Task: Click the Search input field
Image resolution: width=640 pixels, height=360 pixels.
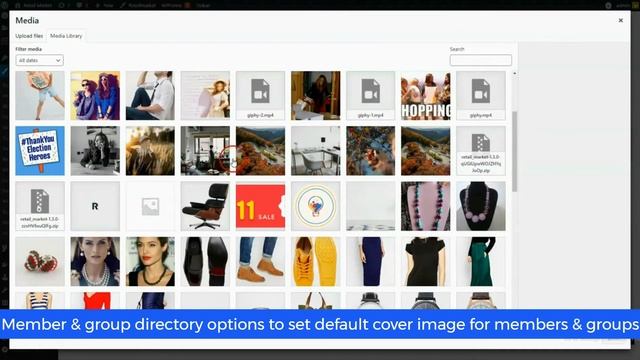Action: pyautogui.click(x=480, y=60)
